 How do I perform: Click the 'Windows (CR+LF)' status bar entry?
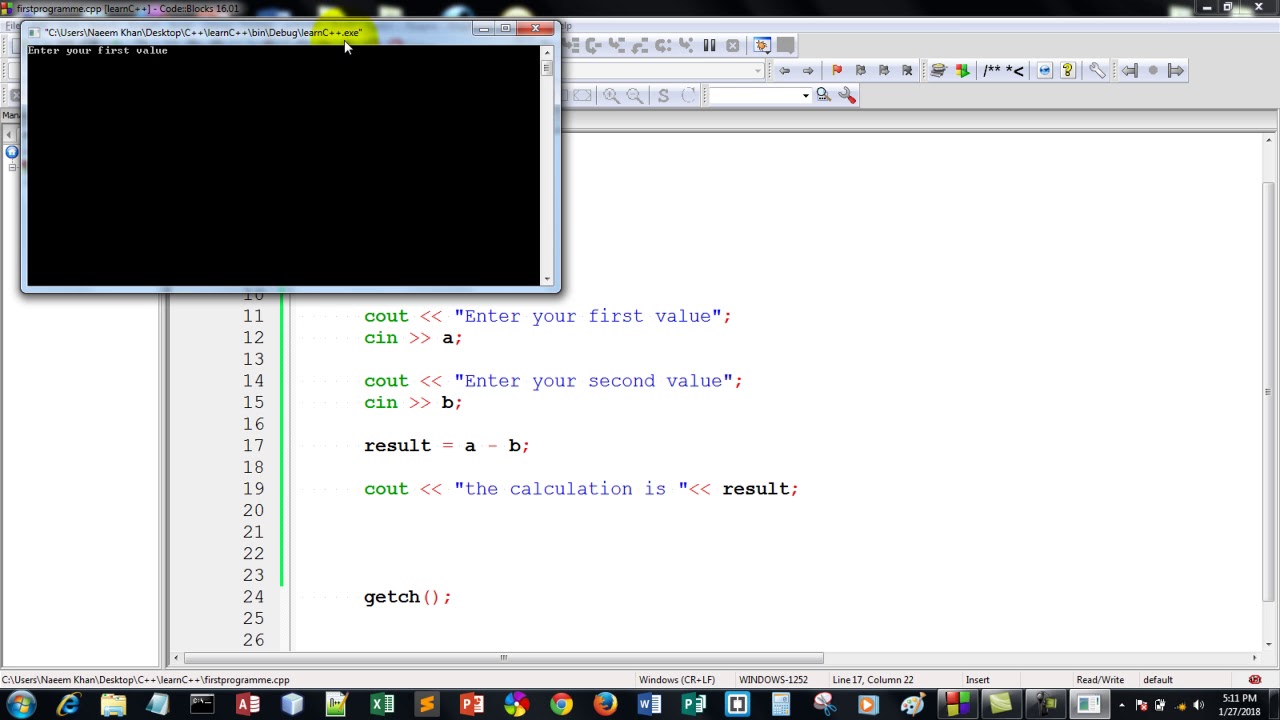click(x=677, y=680)
